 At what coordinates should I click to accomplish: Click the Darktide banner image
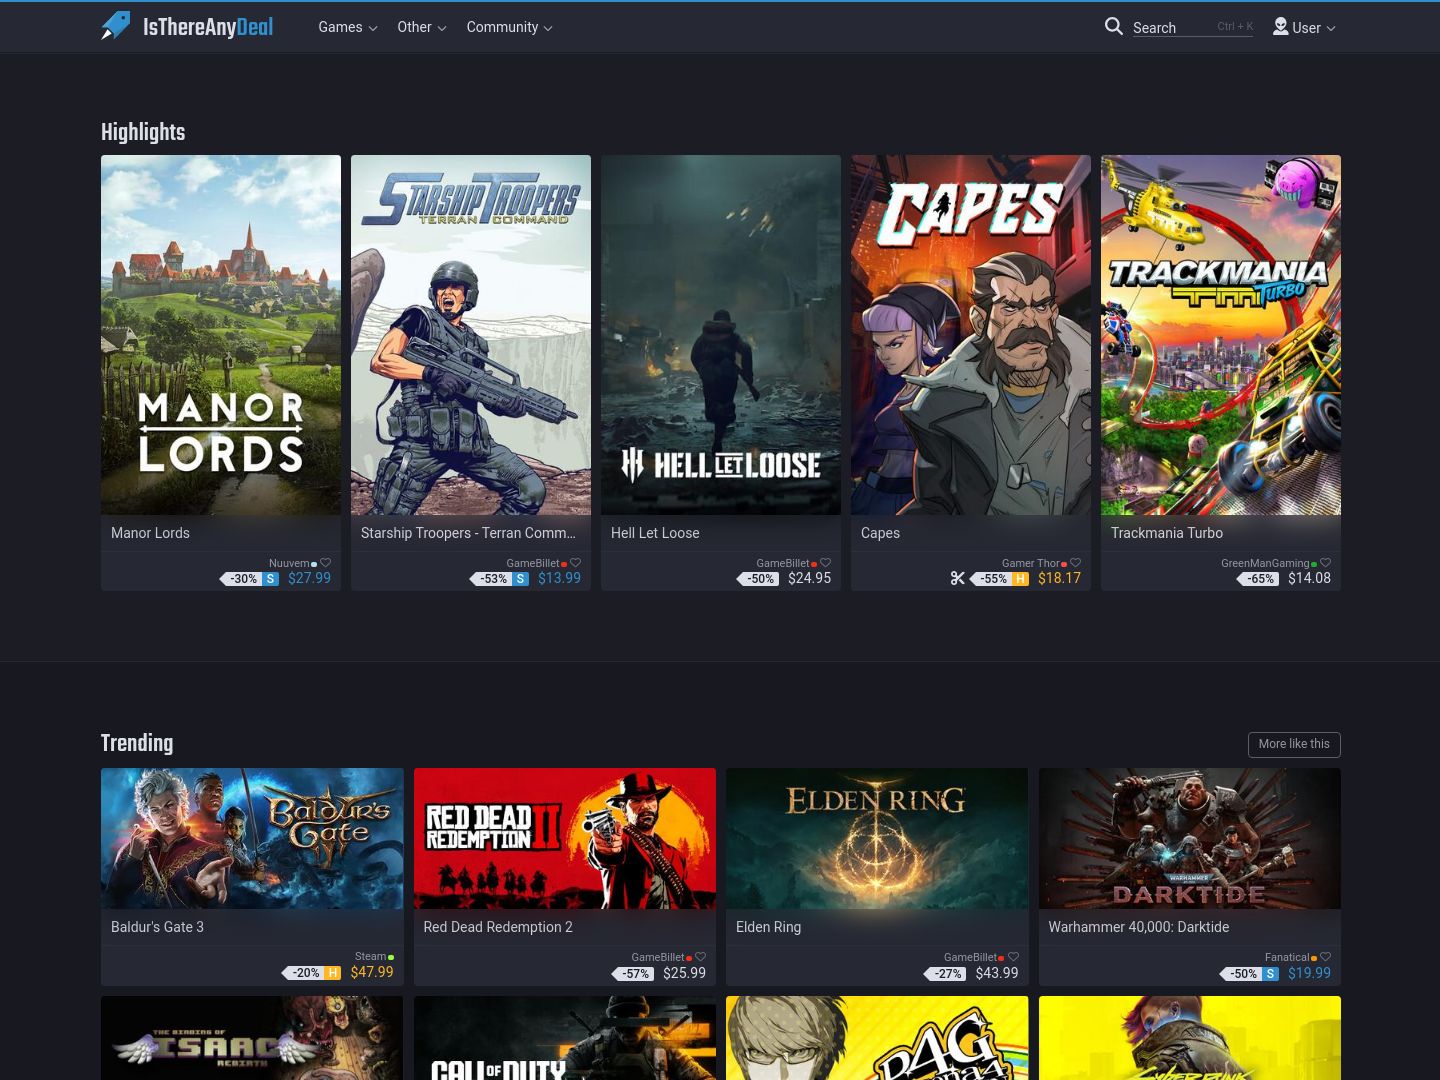point(1190,838)
